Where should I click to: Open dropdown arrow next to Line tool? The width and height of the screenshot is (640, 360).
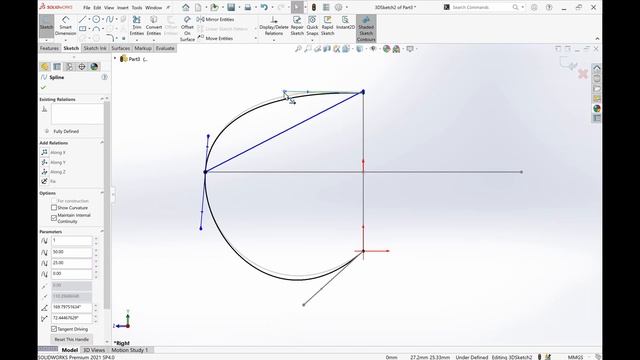(89, 20)
